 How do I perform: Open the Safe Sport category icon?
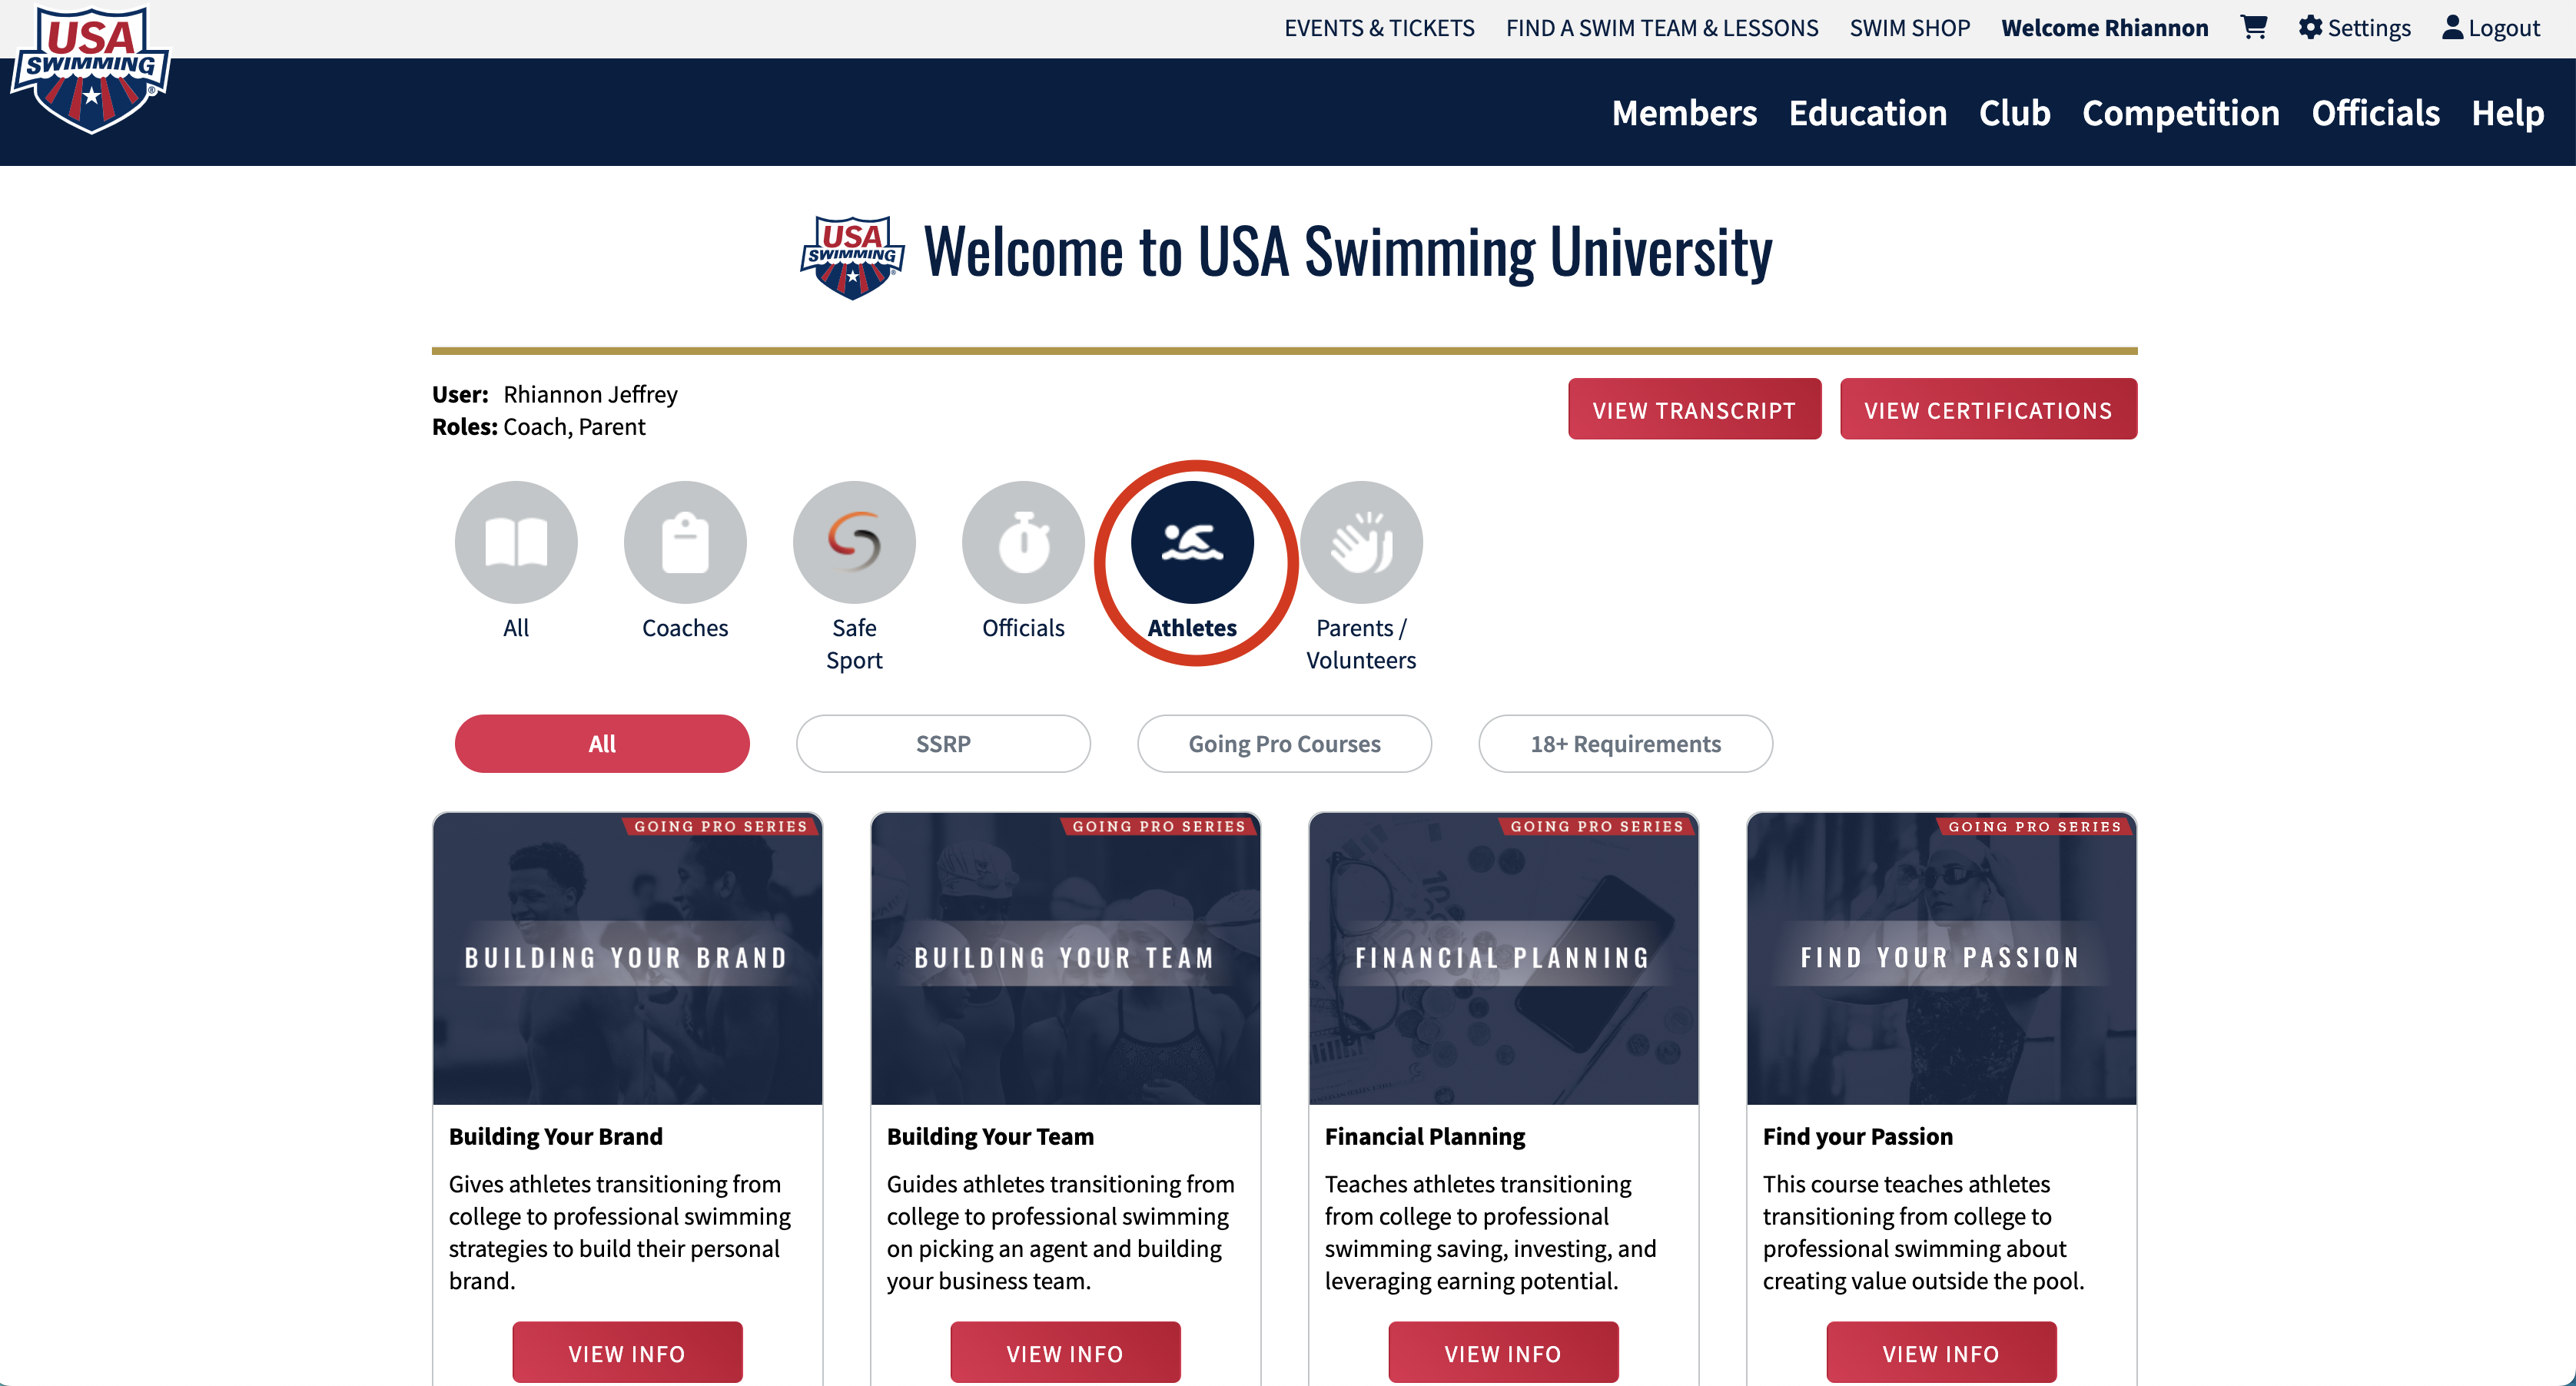click(x=854, y=542)
